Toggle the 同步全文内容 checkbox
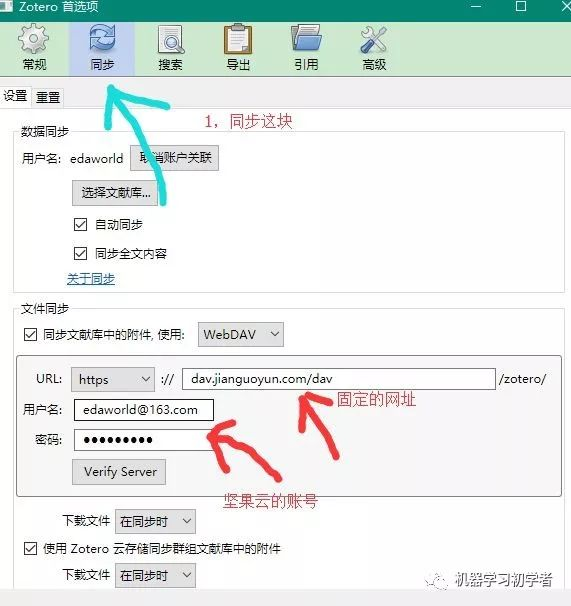This screenshot has width=571, height=606. (80, 254)
